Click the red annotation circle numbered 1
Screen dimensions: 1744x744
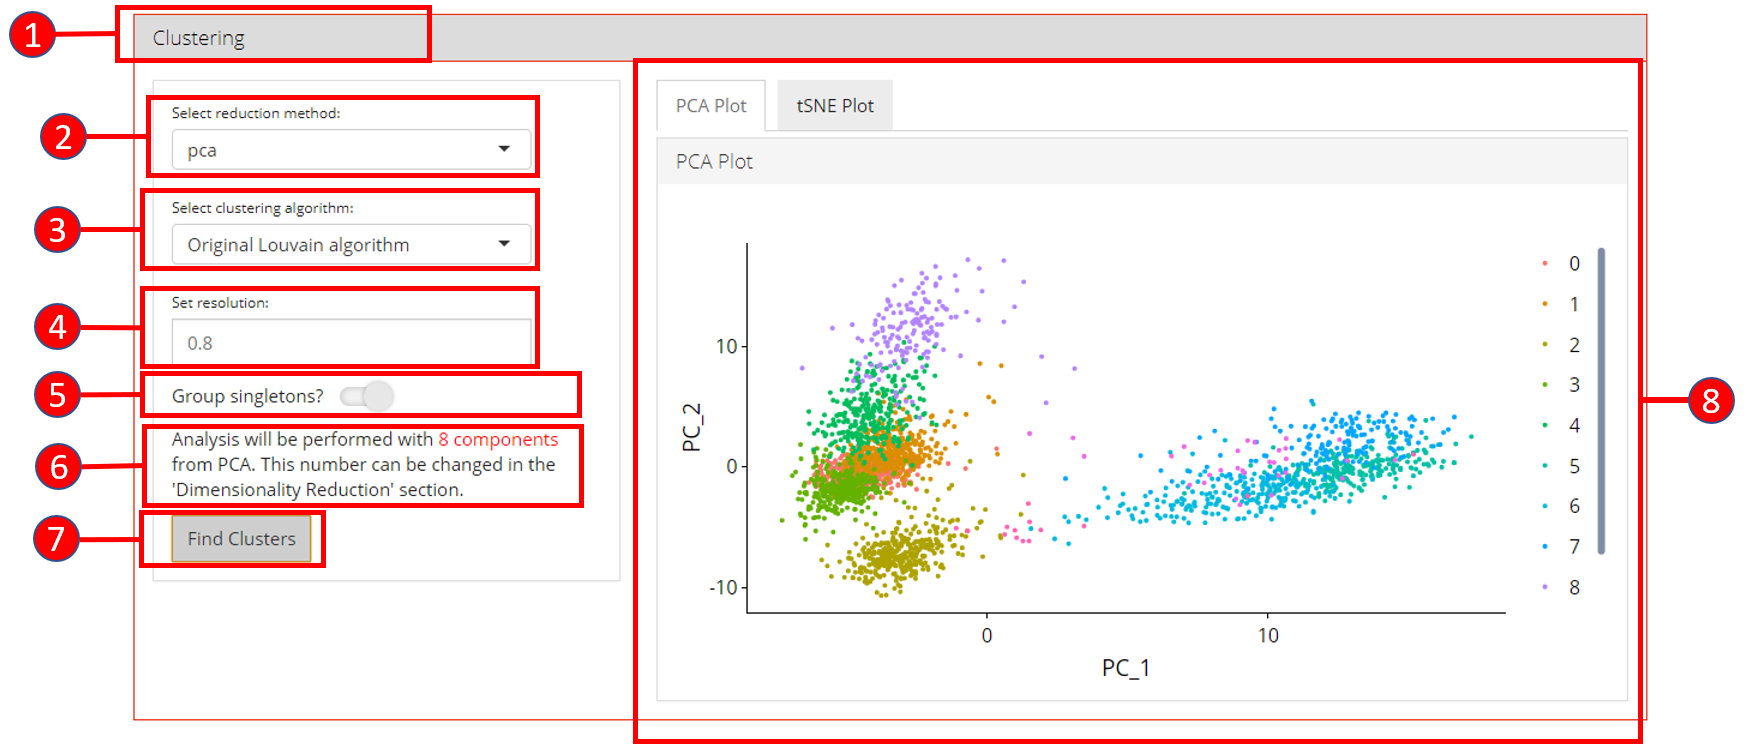pyautogui.click(x=32, y=35)
